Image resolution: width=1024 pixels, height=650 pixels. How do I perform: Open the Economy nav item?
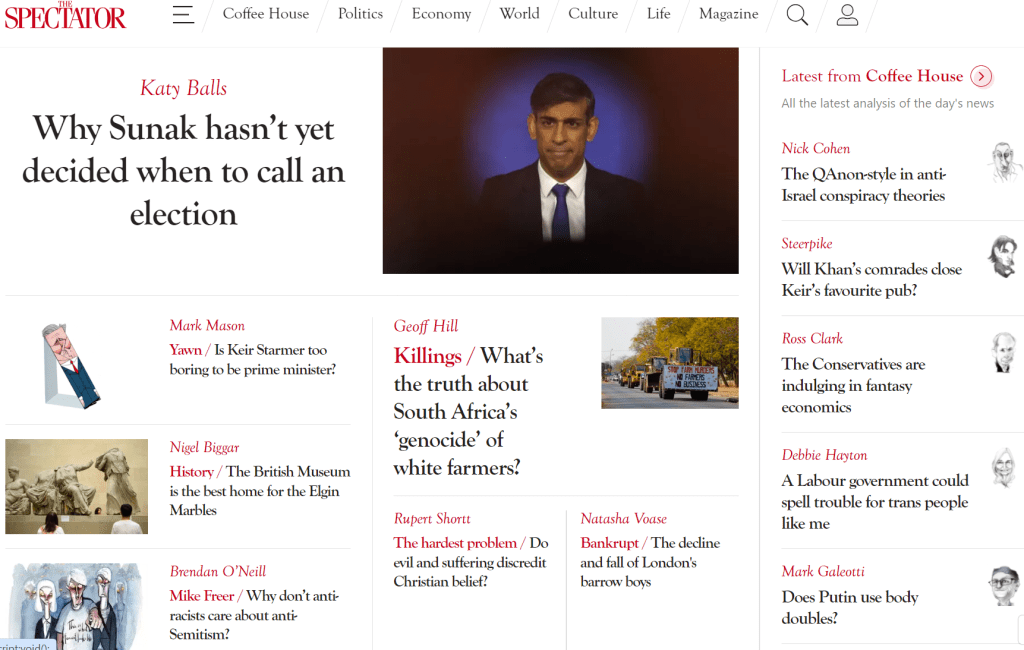click(441, 14)
